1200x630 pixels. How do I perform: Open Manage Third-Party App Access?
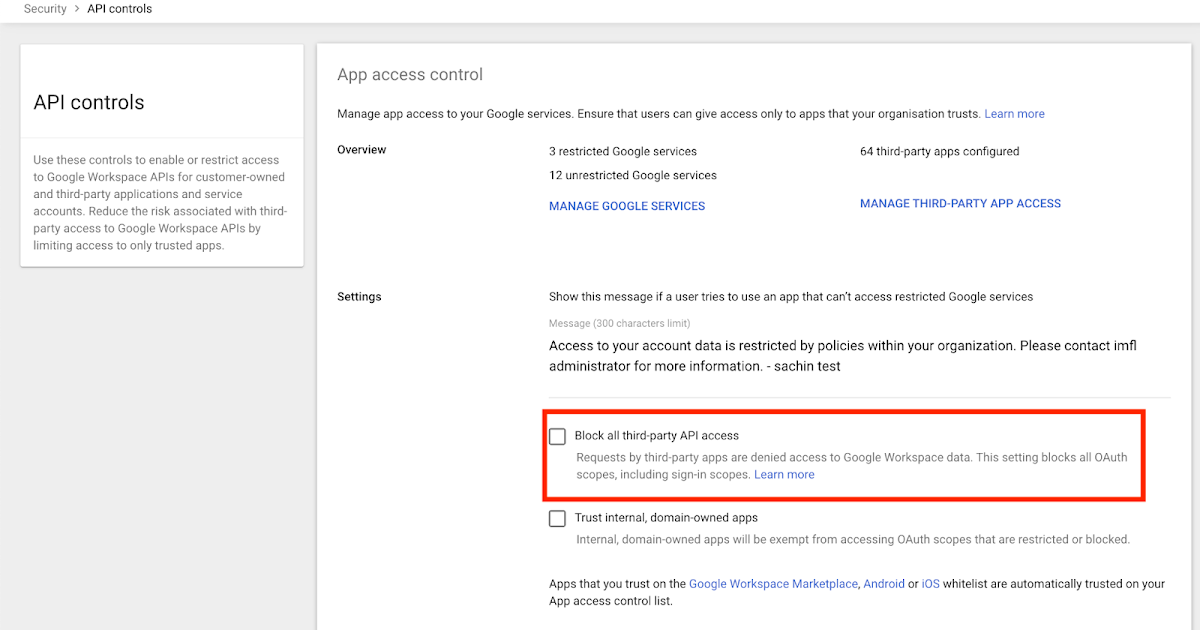pos(960,203)
